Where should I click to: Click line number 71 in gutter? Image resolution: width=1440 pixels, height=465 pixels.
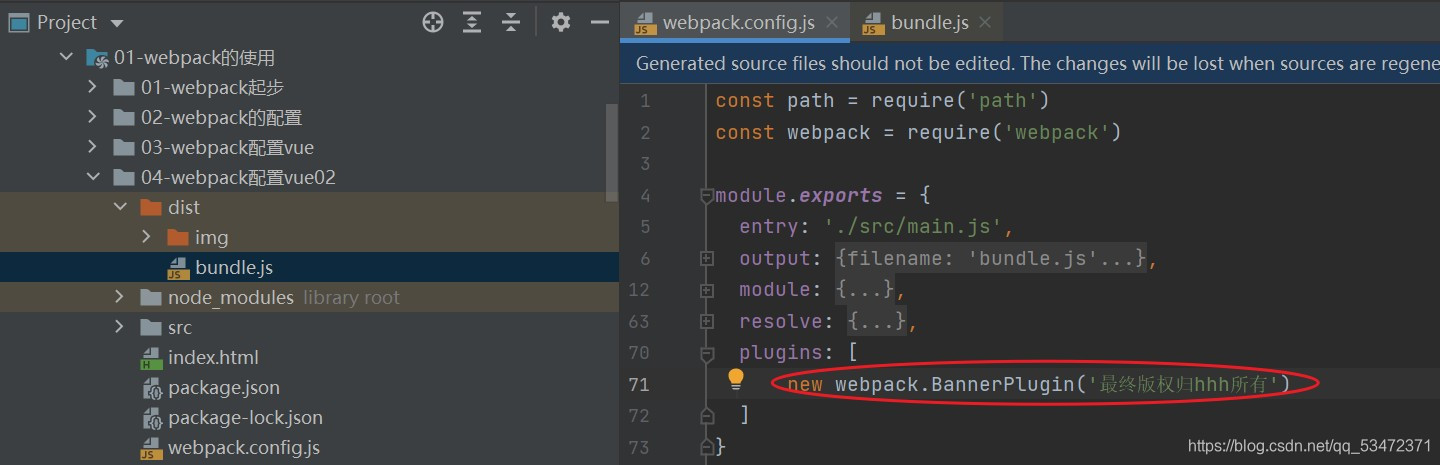click(639, 384)
